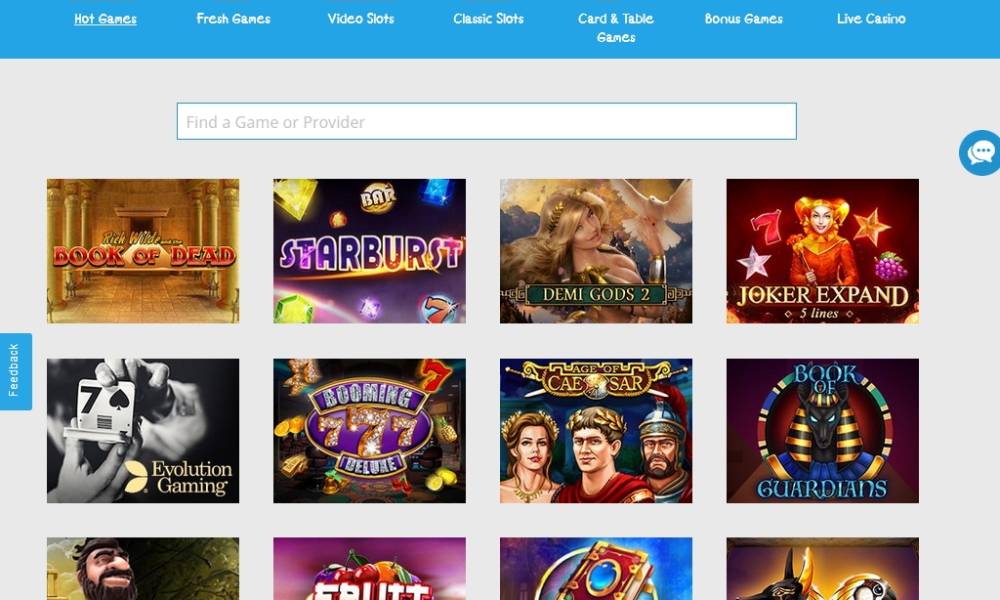Screen dimensions: 1000x600
Task: Play the Demi Gods 2 game
Action: click(596, 251)
